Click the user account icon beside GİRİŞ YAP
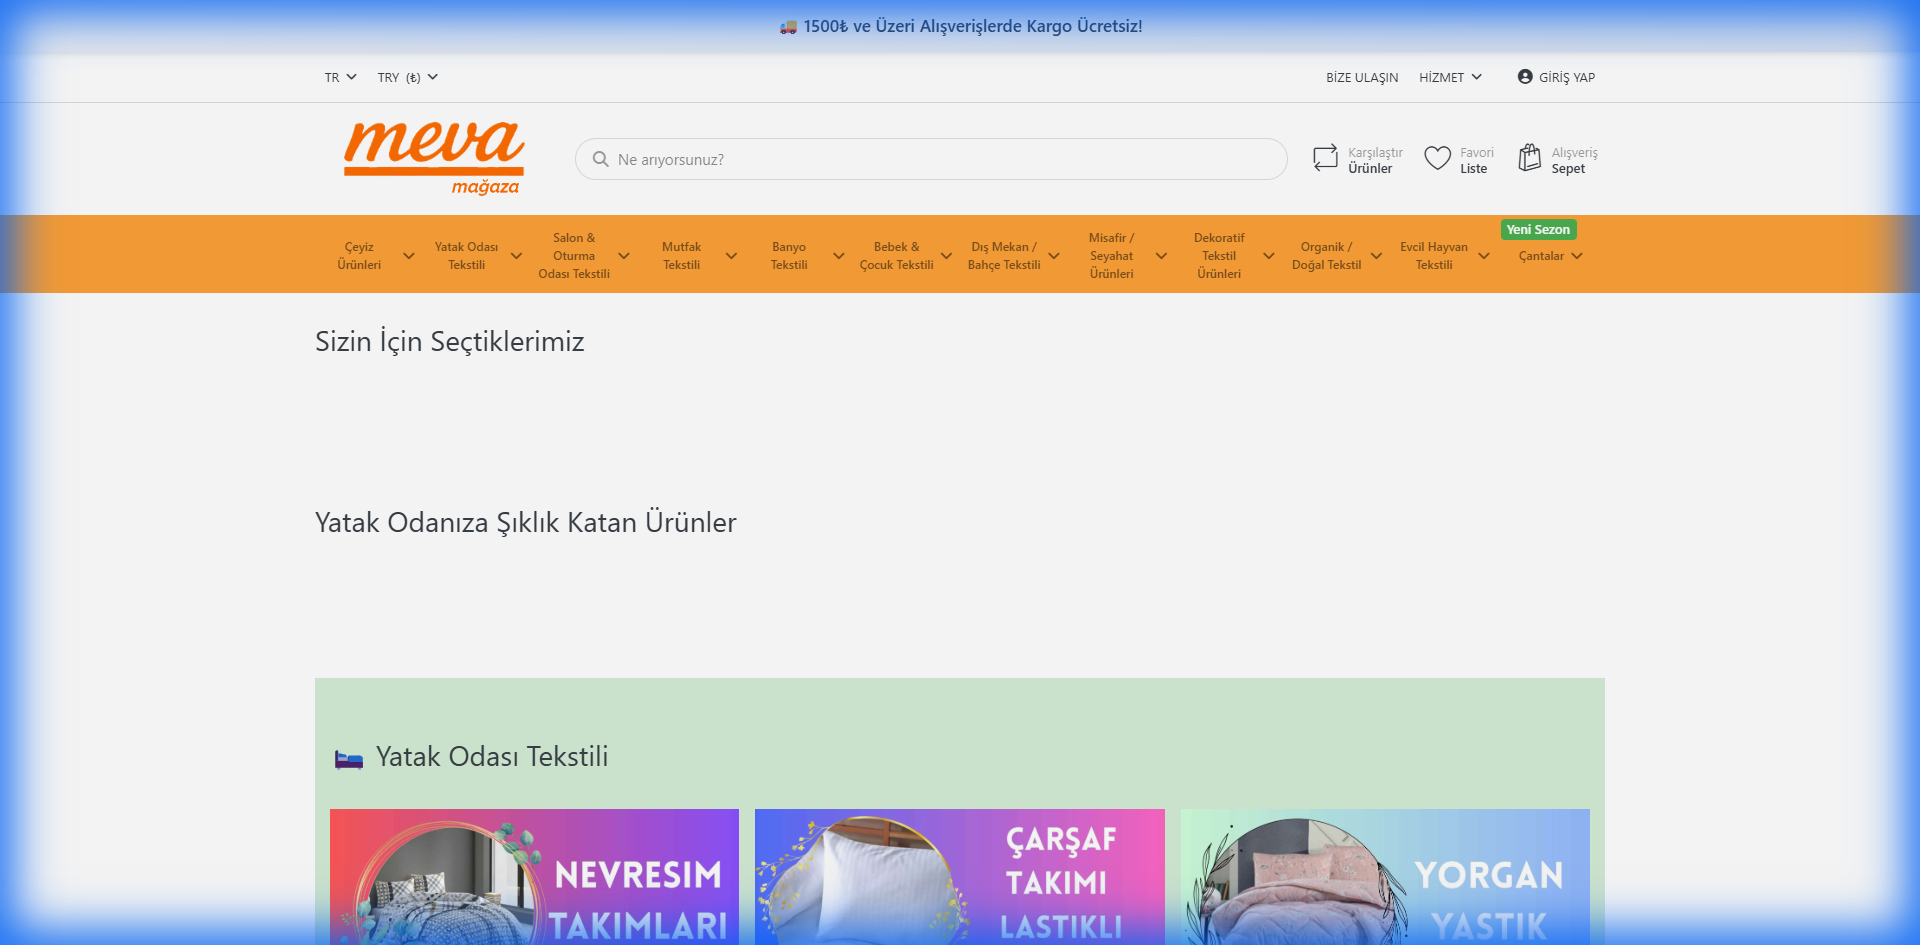The width and height of the screenshot is (1920, 945). 1524,77
